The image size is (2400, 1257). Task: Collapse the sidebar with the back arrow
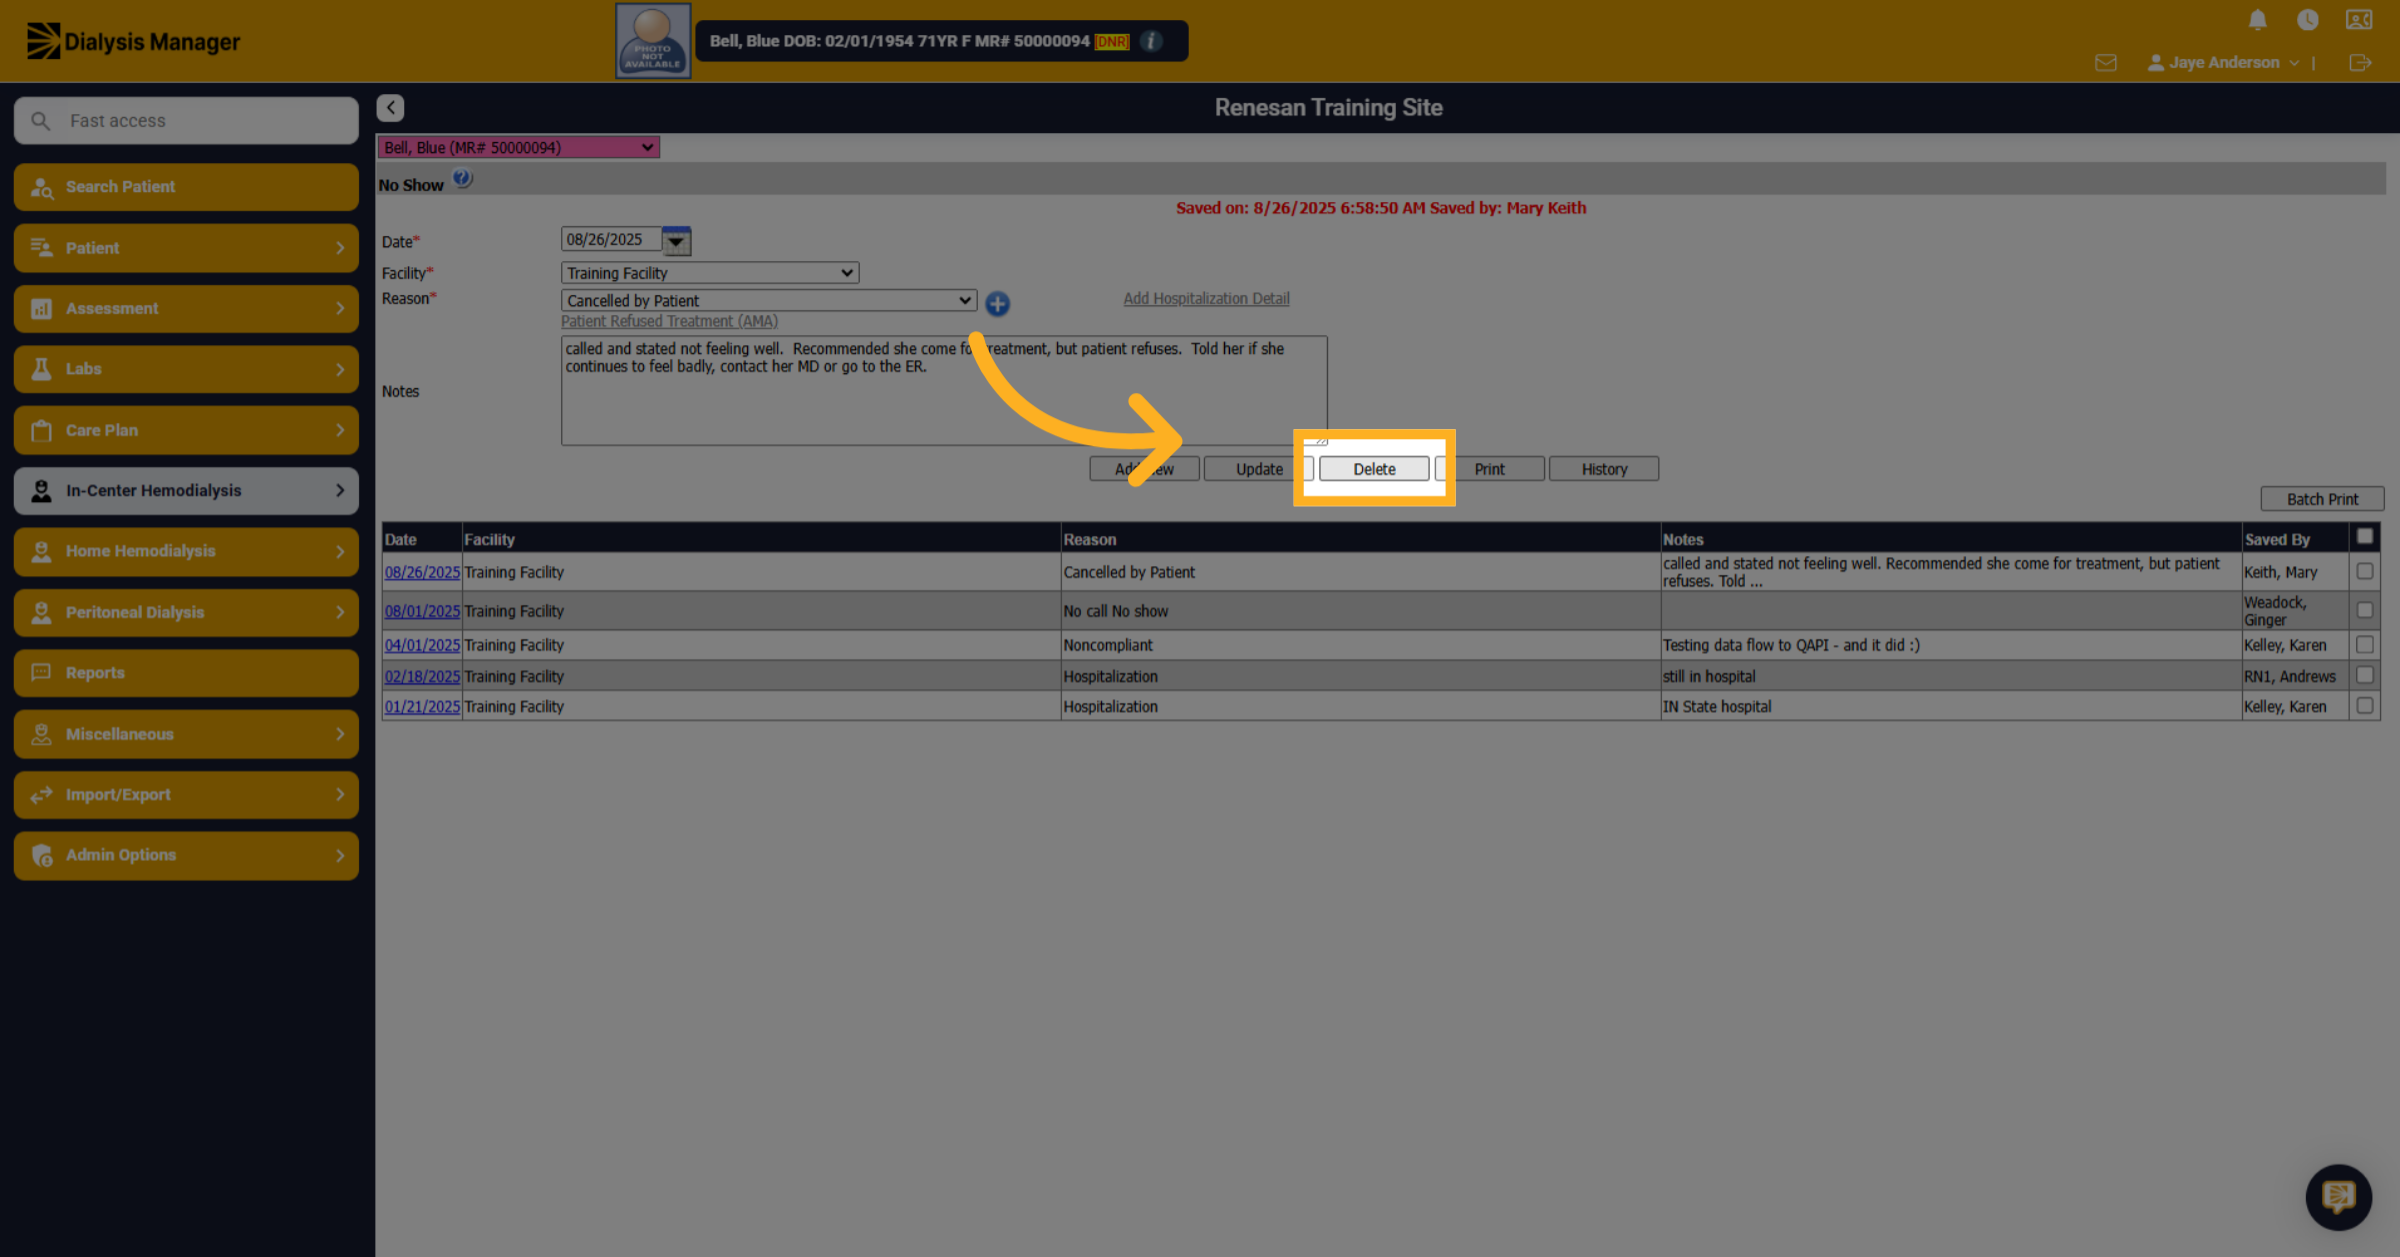[390, 108]
